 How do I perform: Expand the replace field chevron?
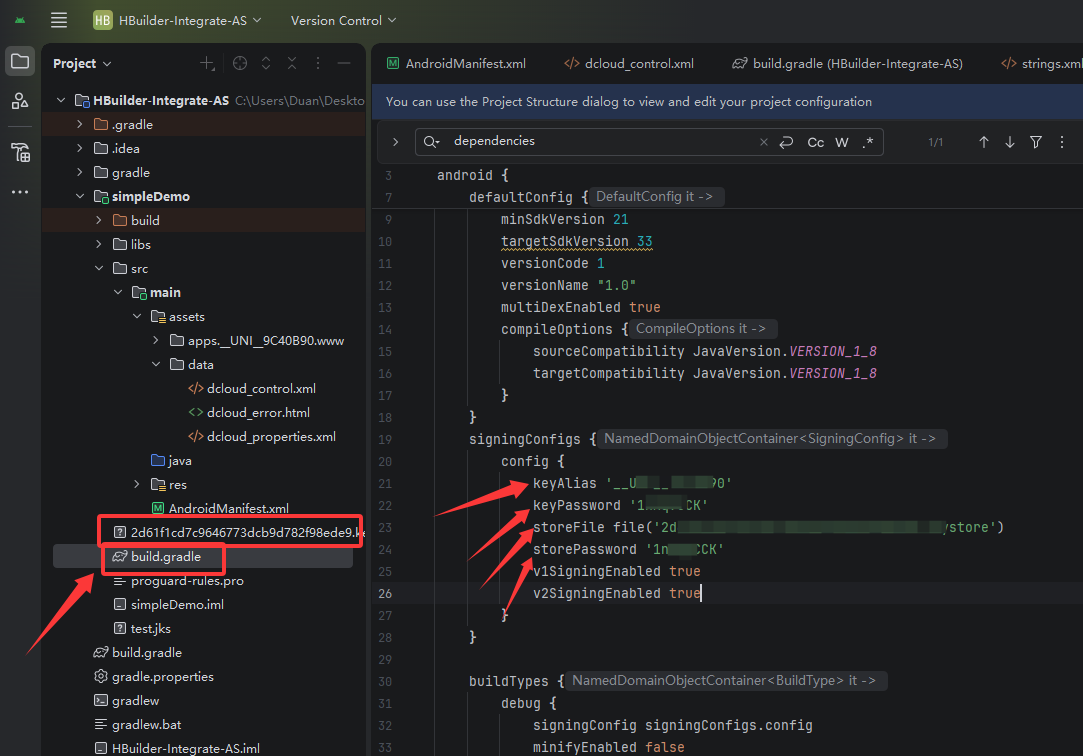pos(395,142)
